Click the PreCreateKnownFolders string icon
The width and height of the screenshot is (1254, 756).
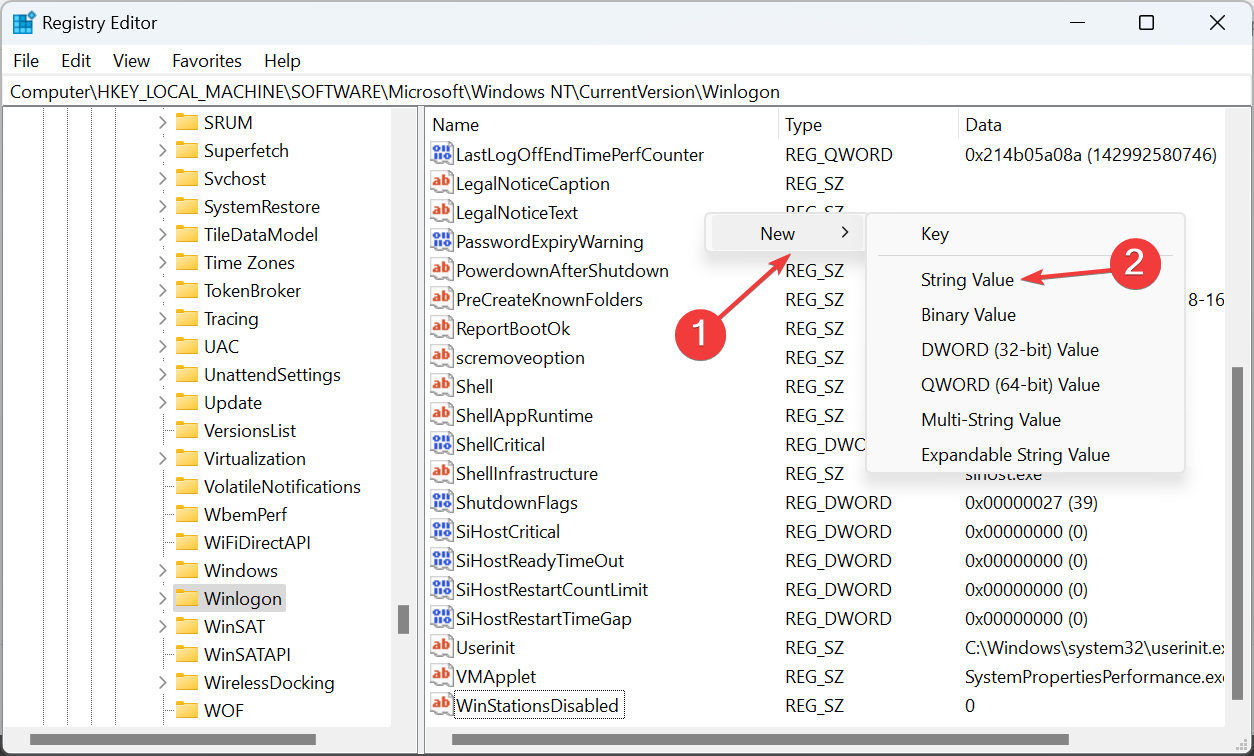tap(441, 299)
